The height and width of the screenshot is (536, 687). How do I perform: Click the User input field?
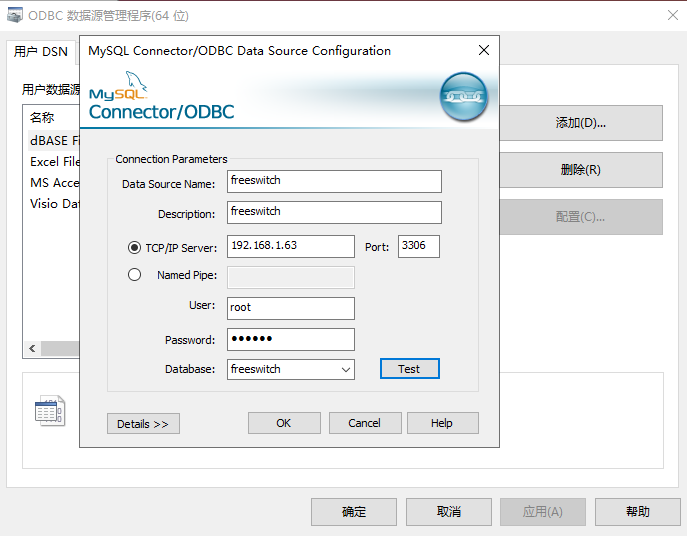pyautogui.click(x=291, y=309)
